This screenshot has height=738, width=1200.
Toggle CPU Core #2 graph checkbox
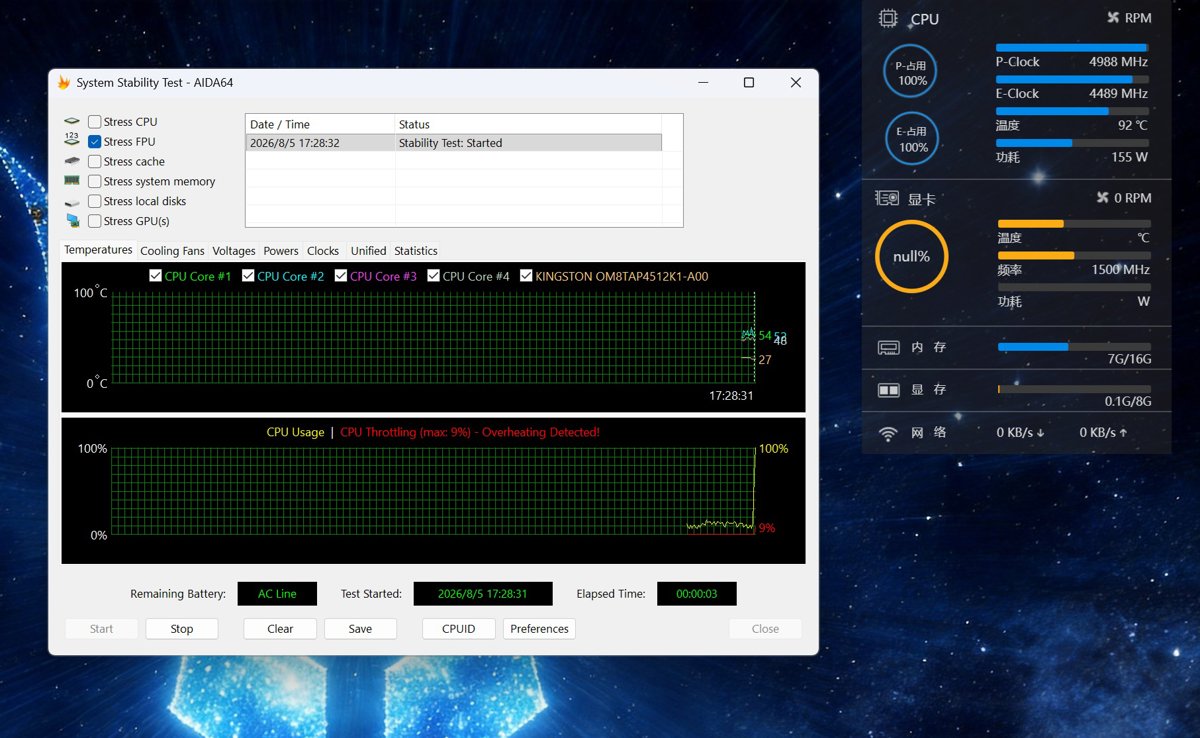click(x=248, y=276)
